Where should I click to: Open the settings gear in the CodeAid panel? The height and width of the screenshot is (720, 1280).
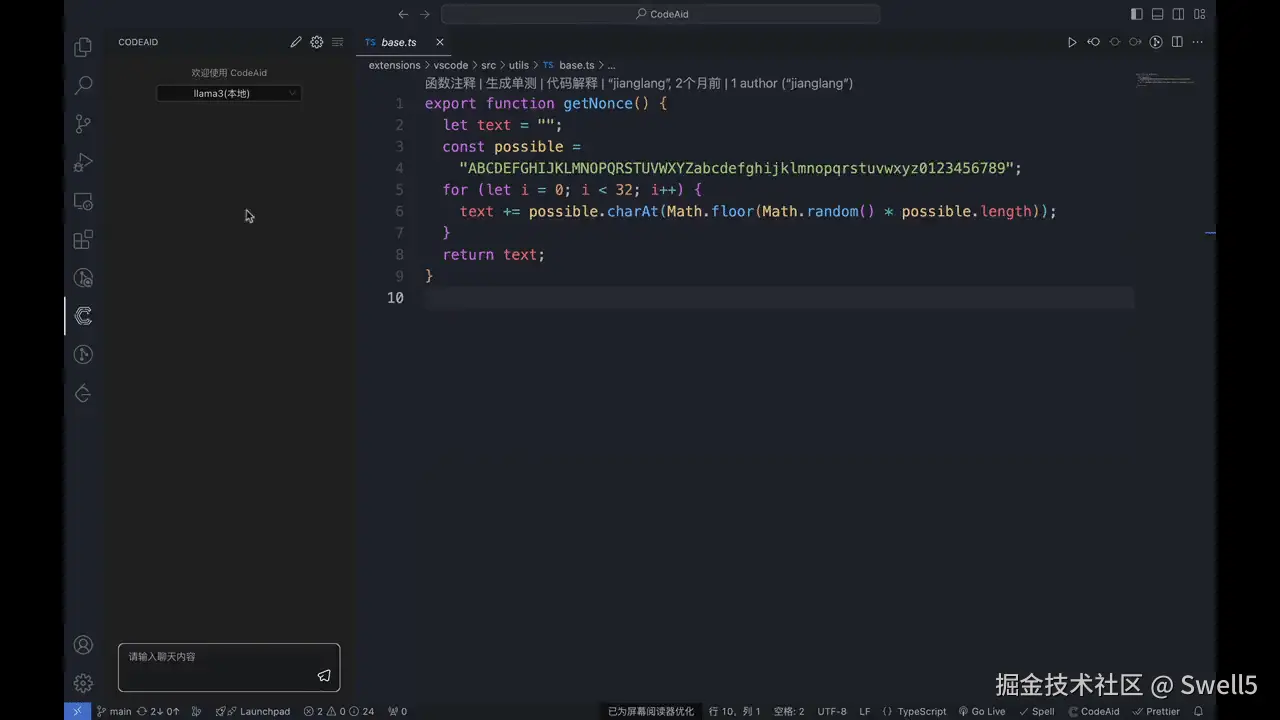coord(316,42)
